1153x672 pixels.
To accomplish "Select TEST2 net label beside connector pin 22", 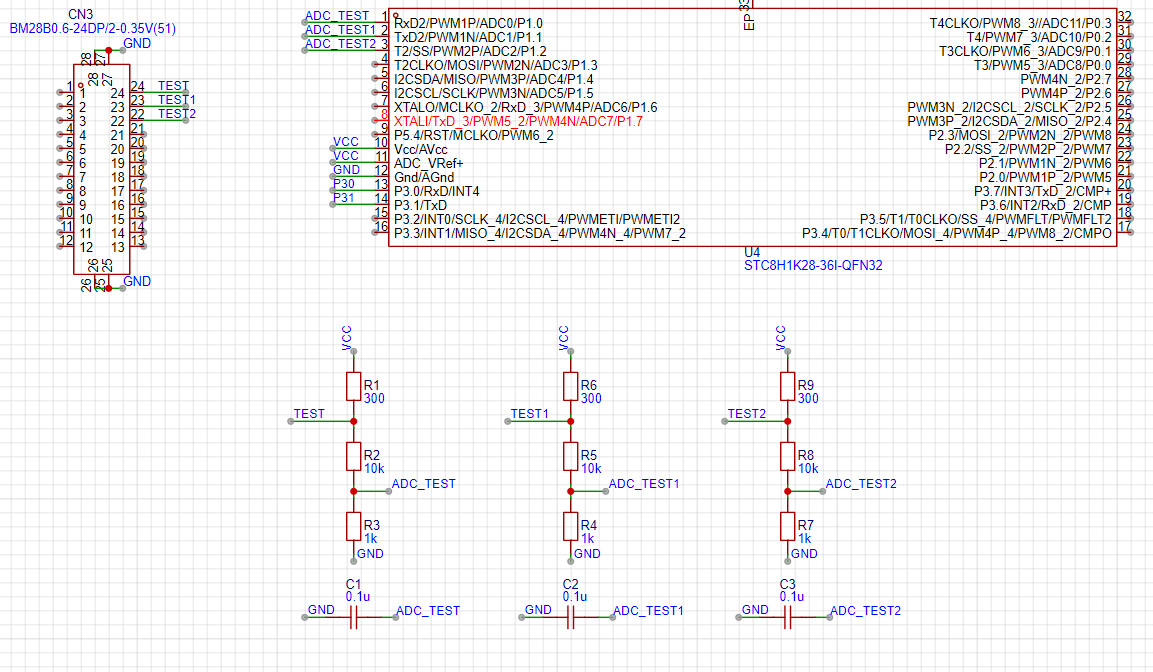I will 176,114.
